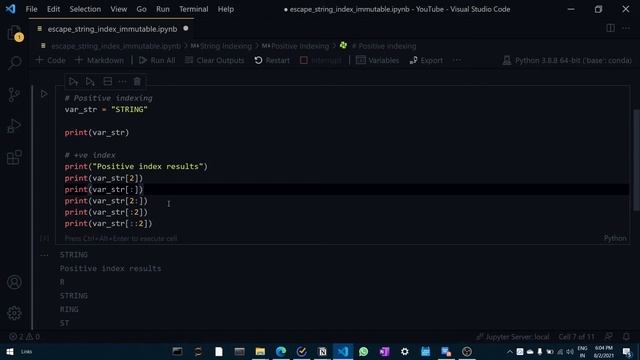Open notifications bell in status bar

(626, 337)
